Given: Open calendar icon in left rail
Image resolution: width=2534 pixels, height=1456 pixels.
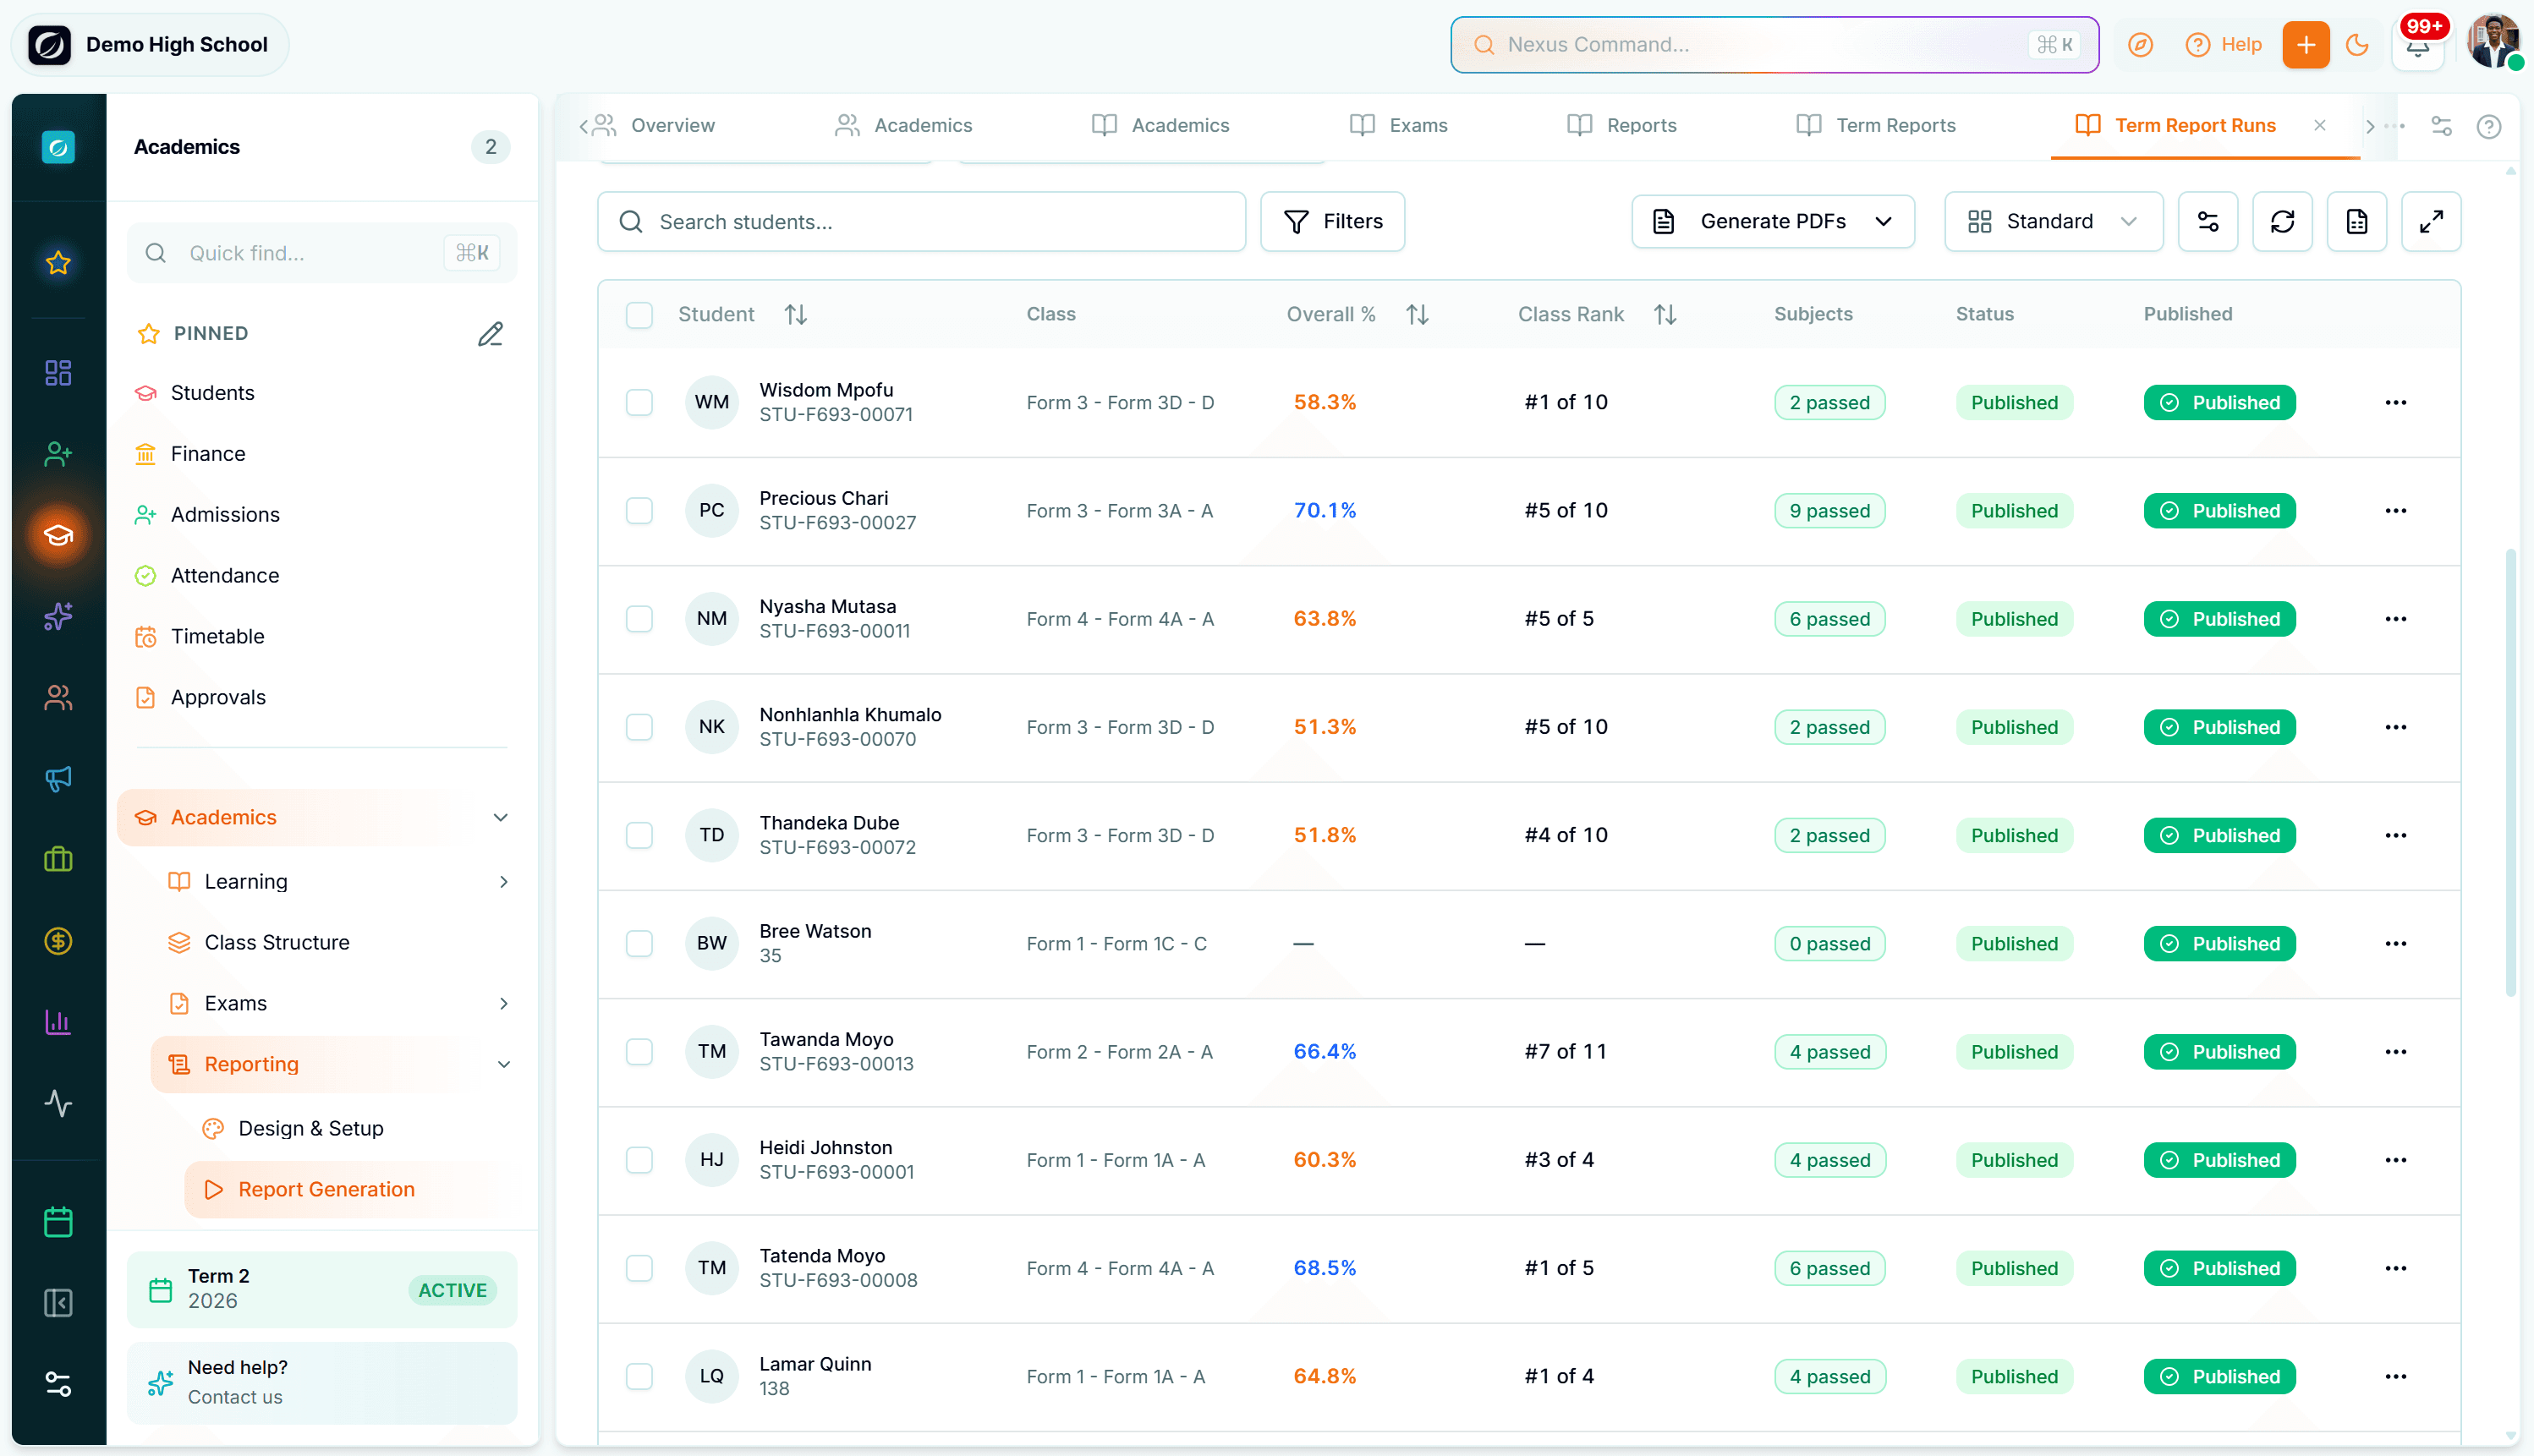Looking at the screenshot, I should click(58, 1221).
